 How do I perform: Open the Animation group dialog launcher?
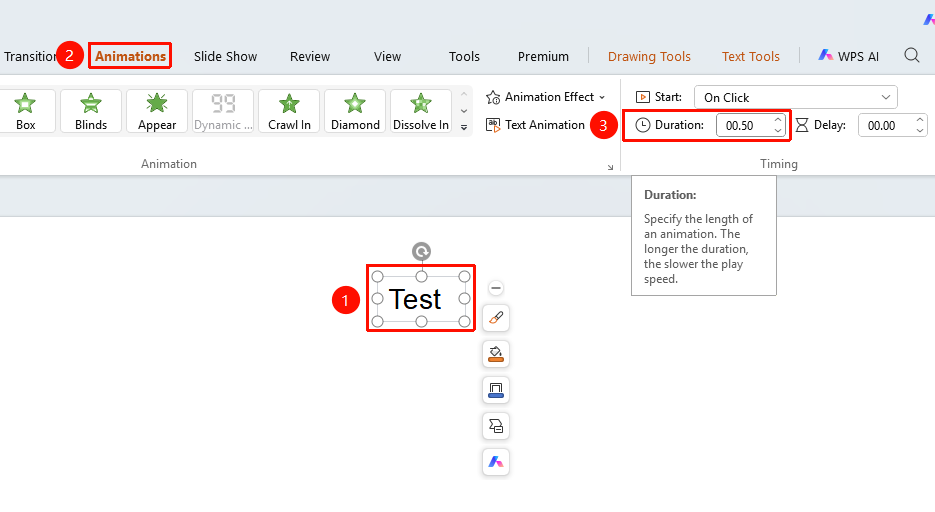pyautogui.click(x=611, y=167)
